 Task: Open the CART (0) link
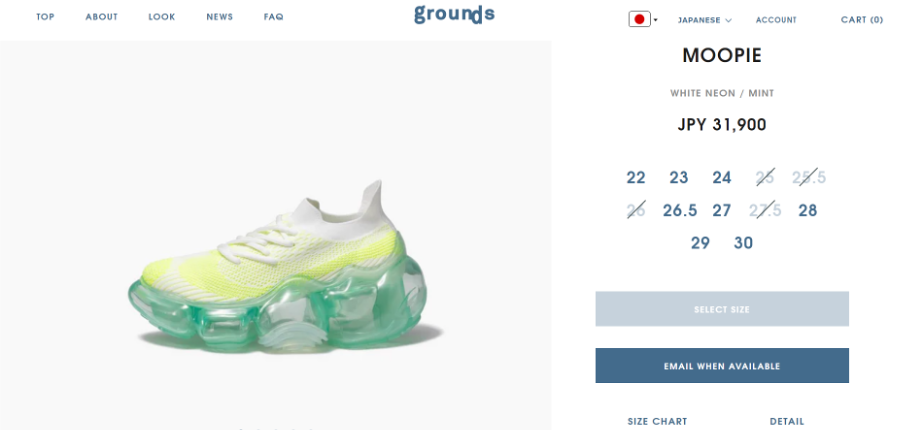tap(862, 20)
